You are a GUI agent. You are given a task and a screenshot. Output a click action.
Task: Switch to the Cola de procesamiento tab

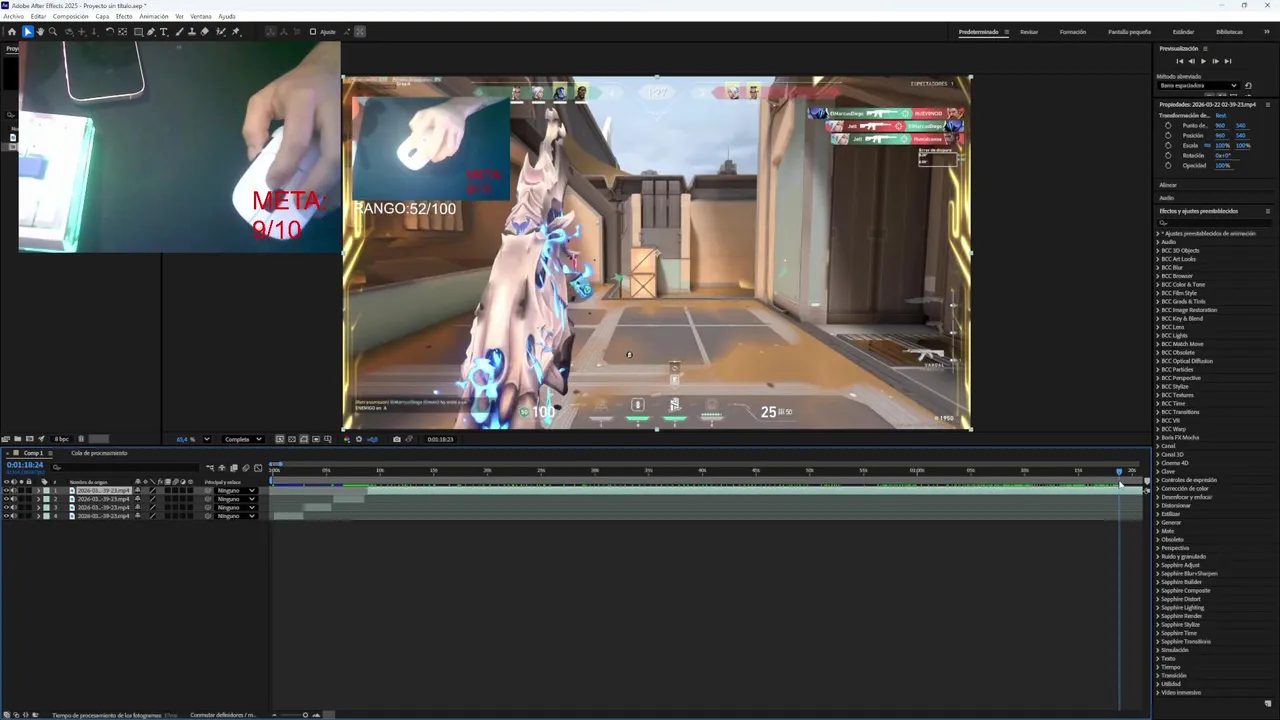pyautogui.click(x=99, y=453)
